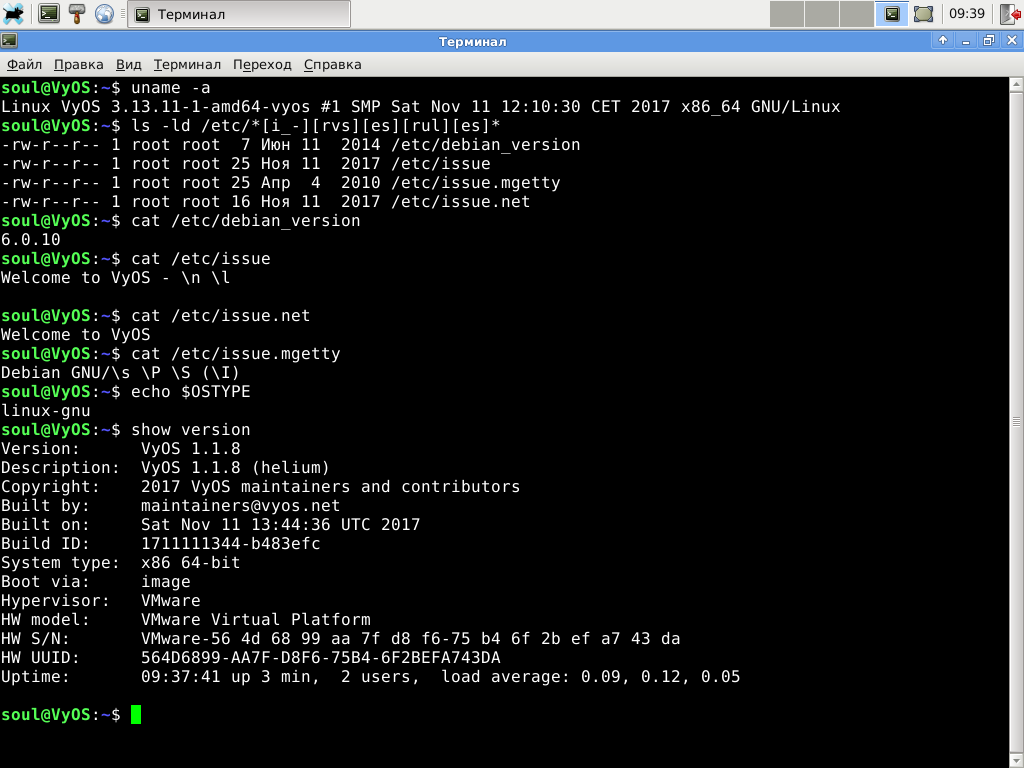1024x768 pixels.
Task: Click the logout door icon in panel
Action: [x=1010, y=14]
